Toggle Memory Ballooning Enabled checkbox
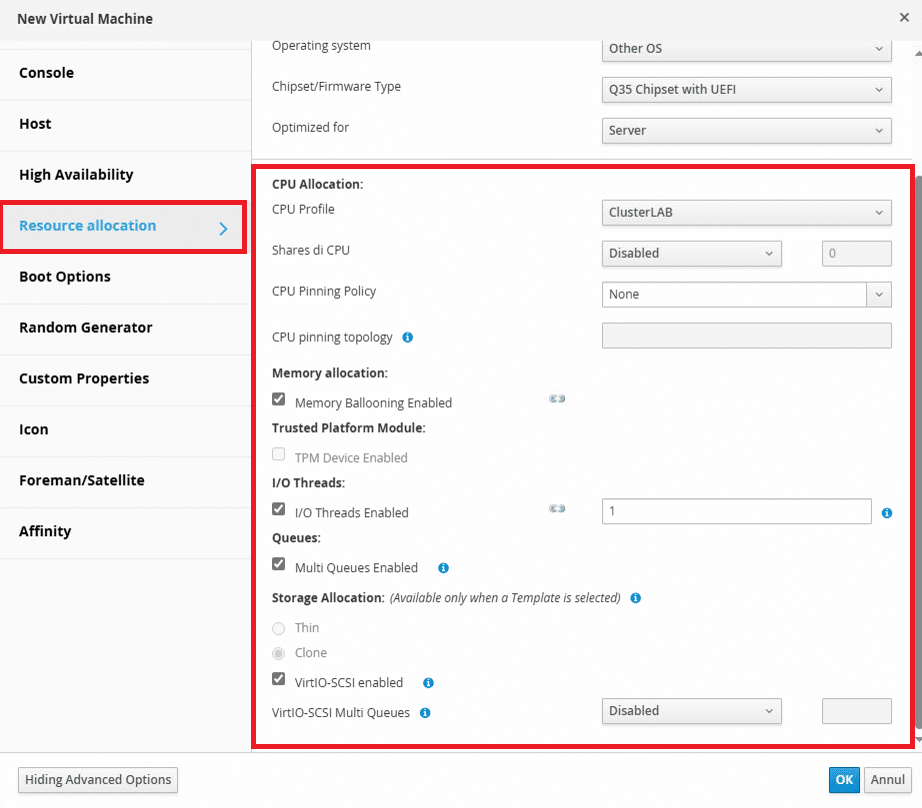Viewport: 922px width, 808px height. (x=279, y=399)
